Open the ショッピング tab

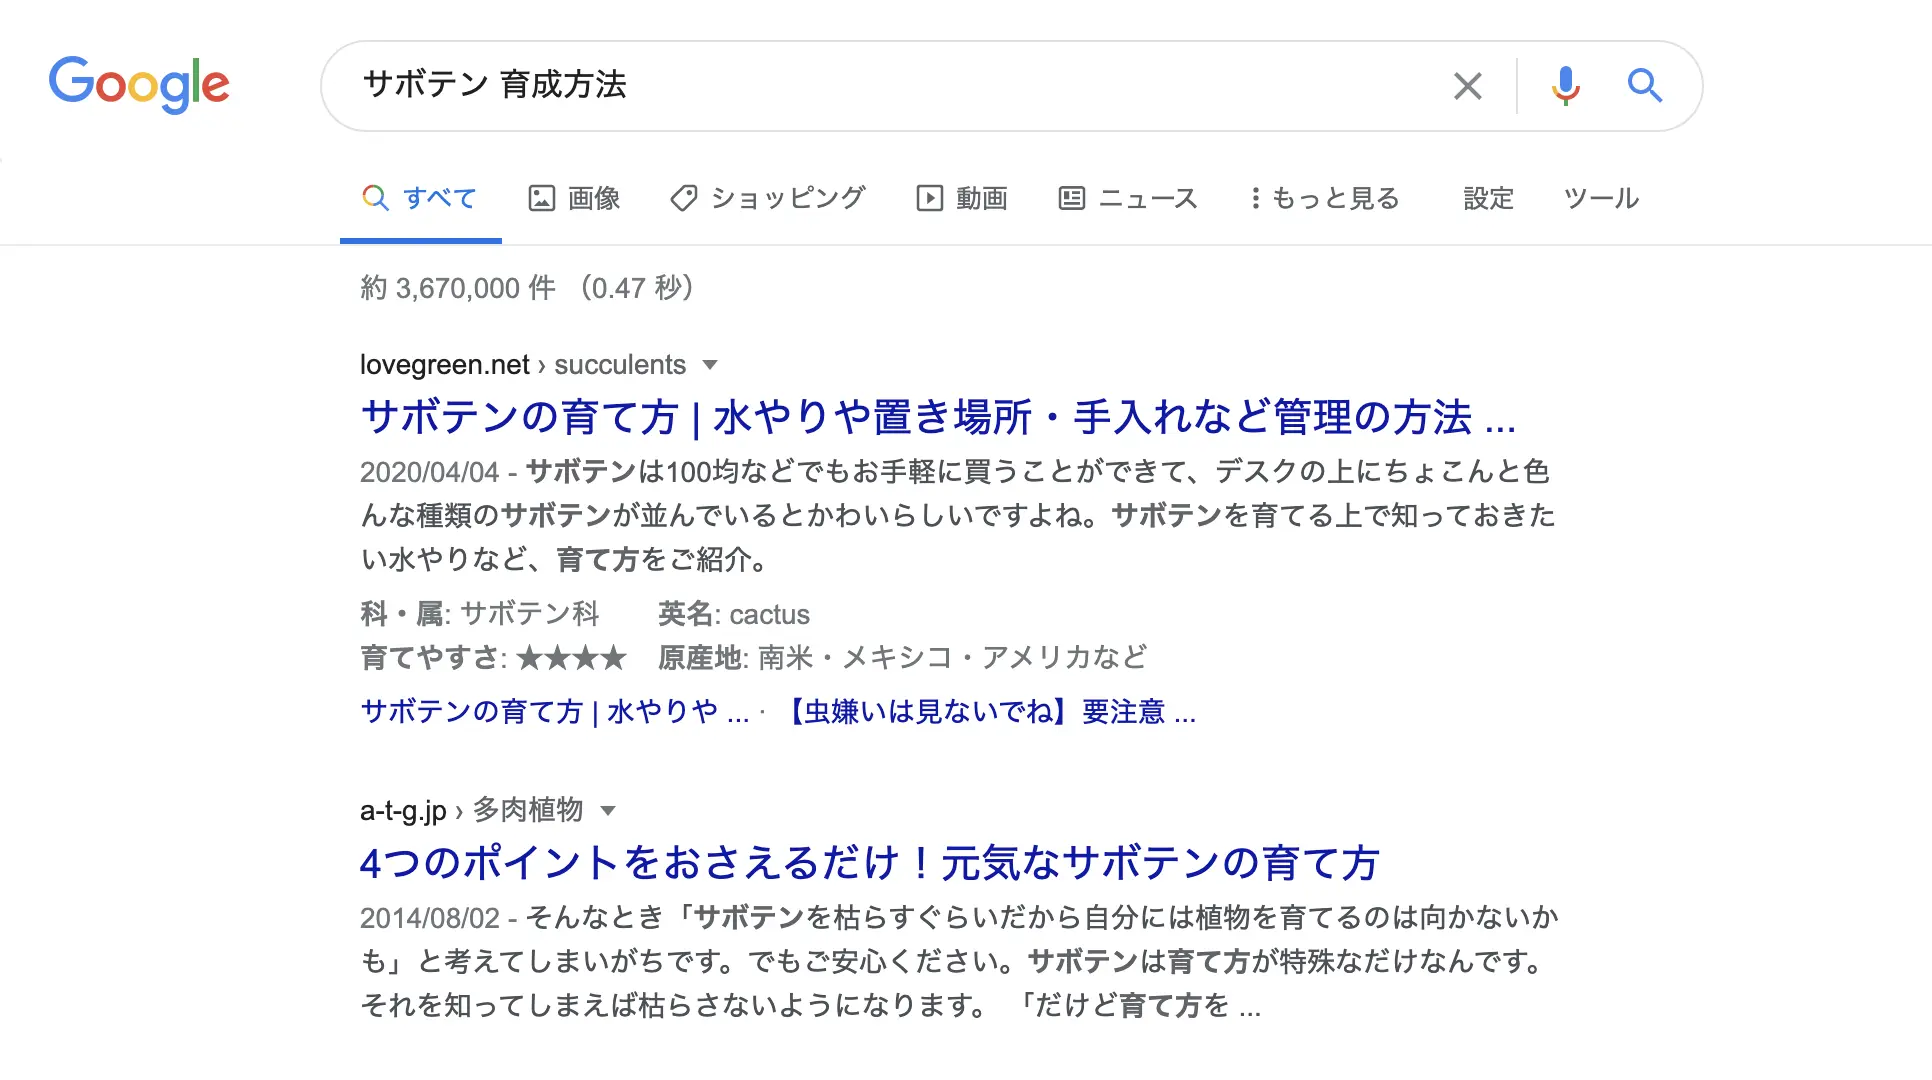click(768, 198)
